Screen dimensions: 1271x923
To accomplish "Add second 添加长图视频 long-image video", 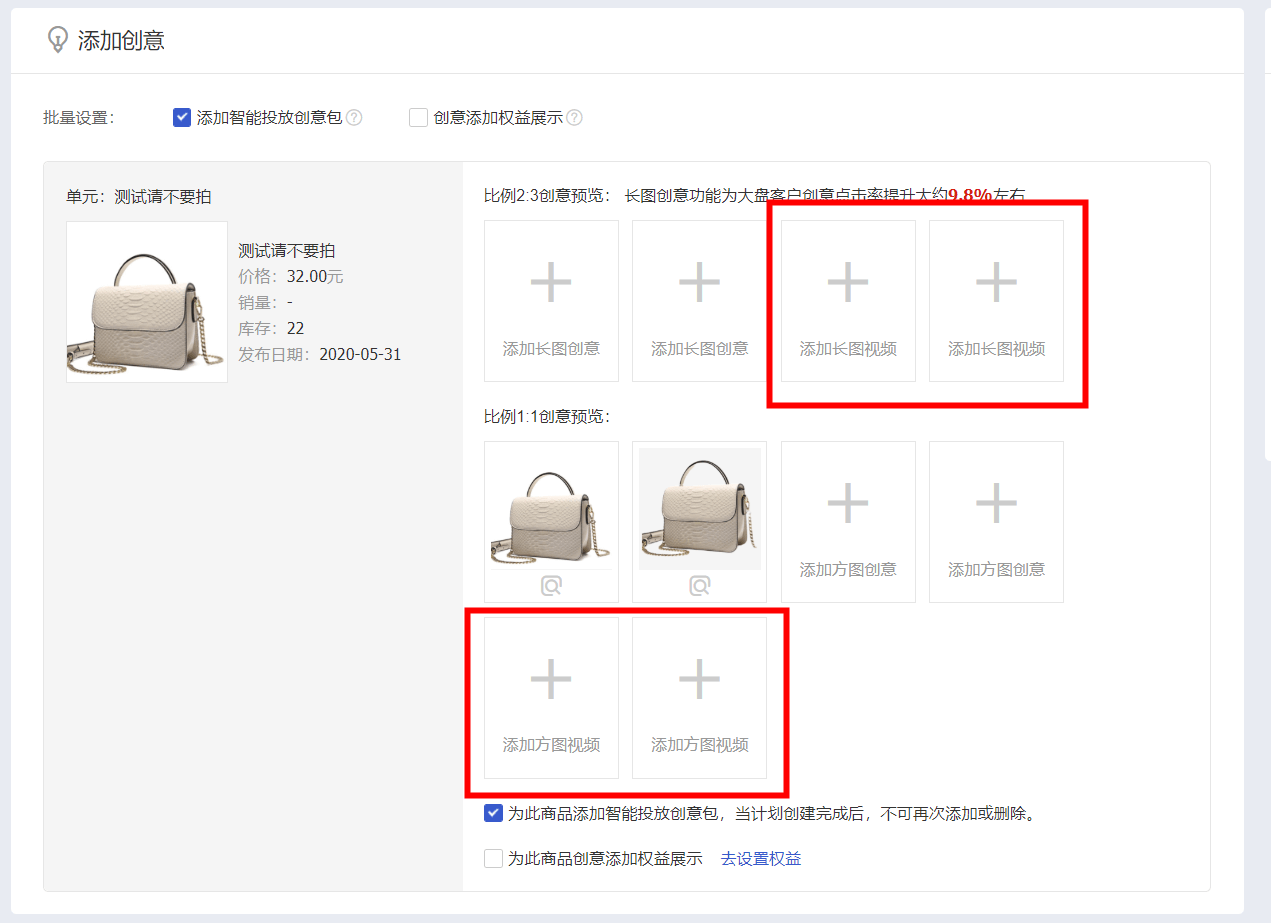I will 996,301.
